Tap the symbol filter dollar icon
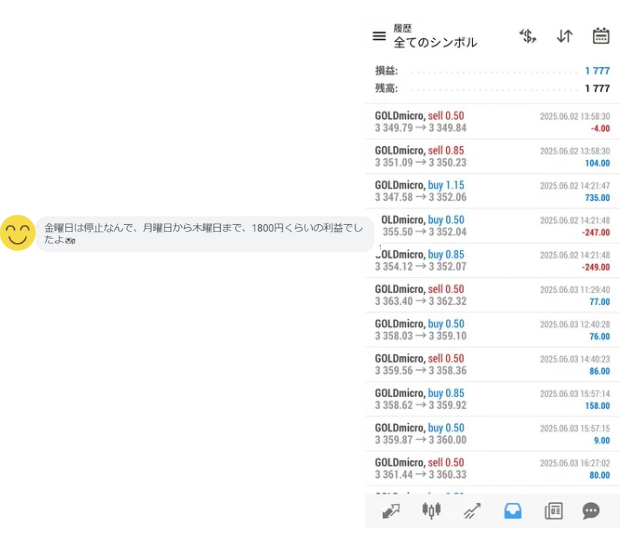627x542 pixels. (x=528, y=36)
